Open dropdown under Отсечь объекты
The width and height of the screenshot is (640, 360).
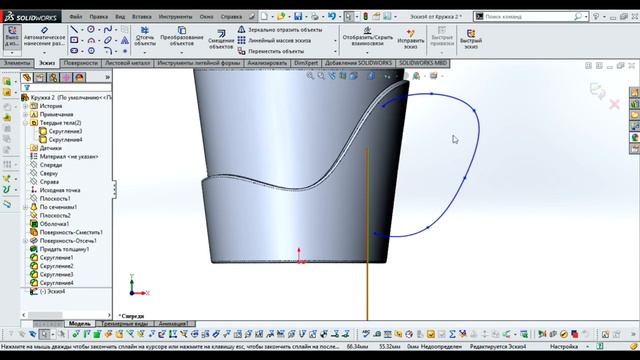[144, 52]
